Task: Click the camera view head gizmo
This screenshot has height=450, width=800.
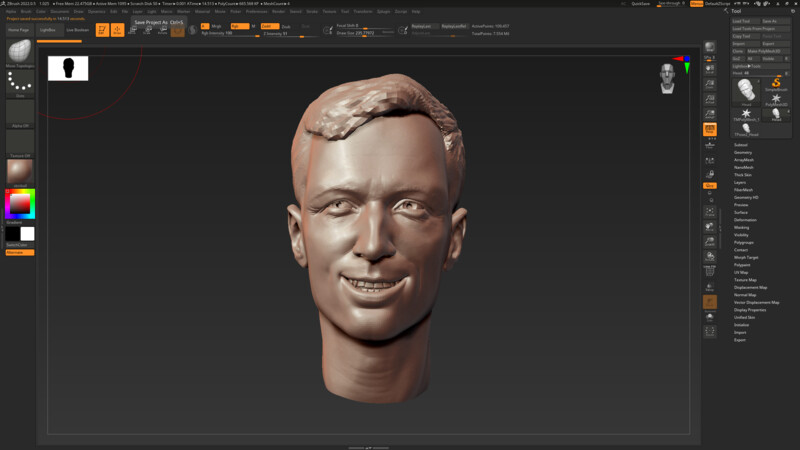Action: pyautogui.click(x=667, y=78)
